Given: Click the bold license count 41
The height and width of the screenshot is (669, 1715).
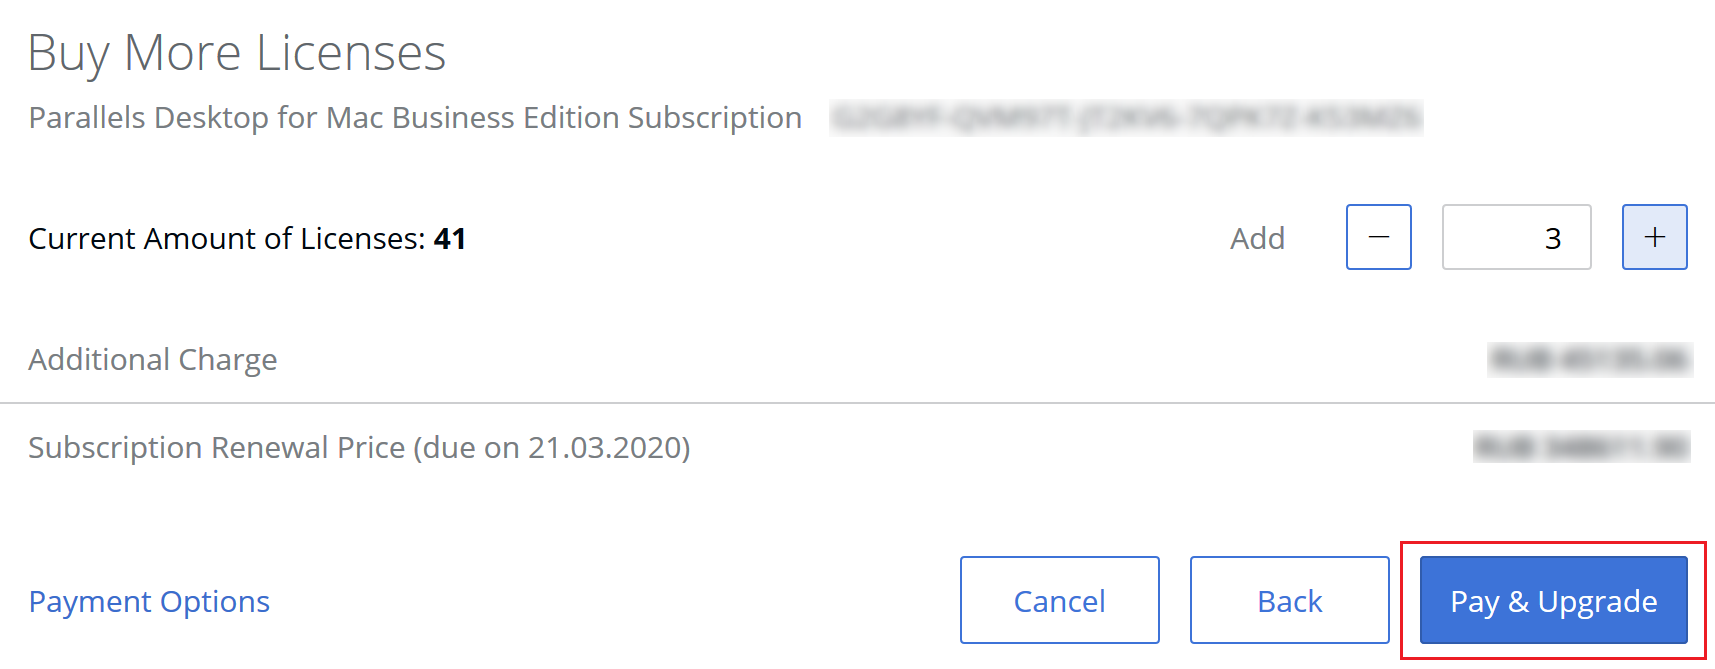Looking at the screenshot, I should (x=450, y=239).
